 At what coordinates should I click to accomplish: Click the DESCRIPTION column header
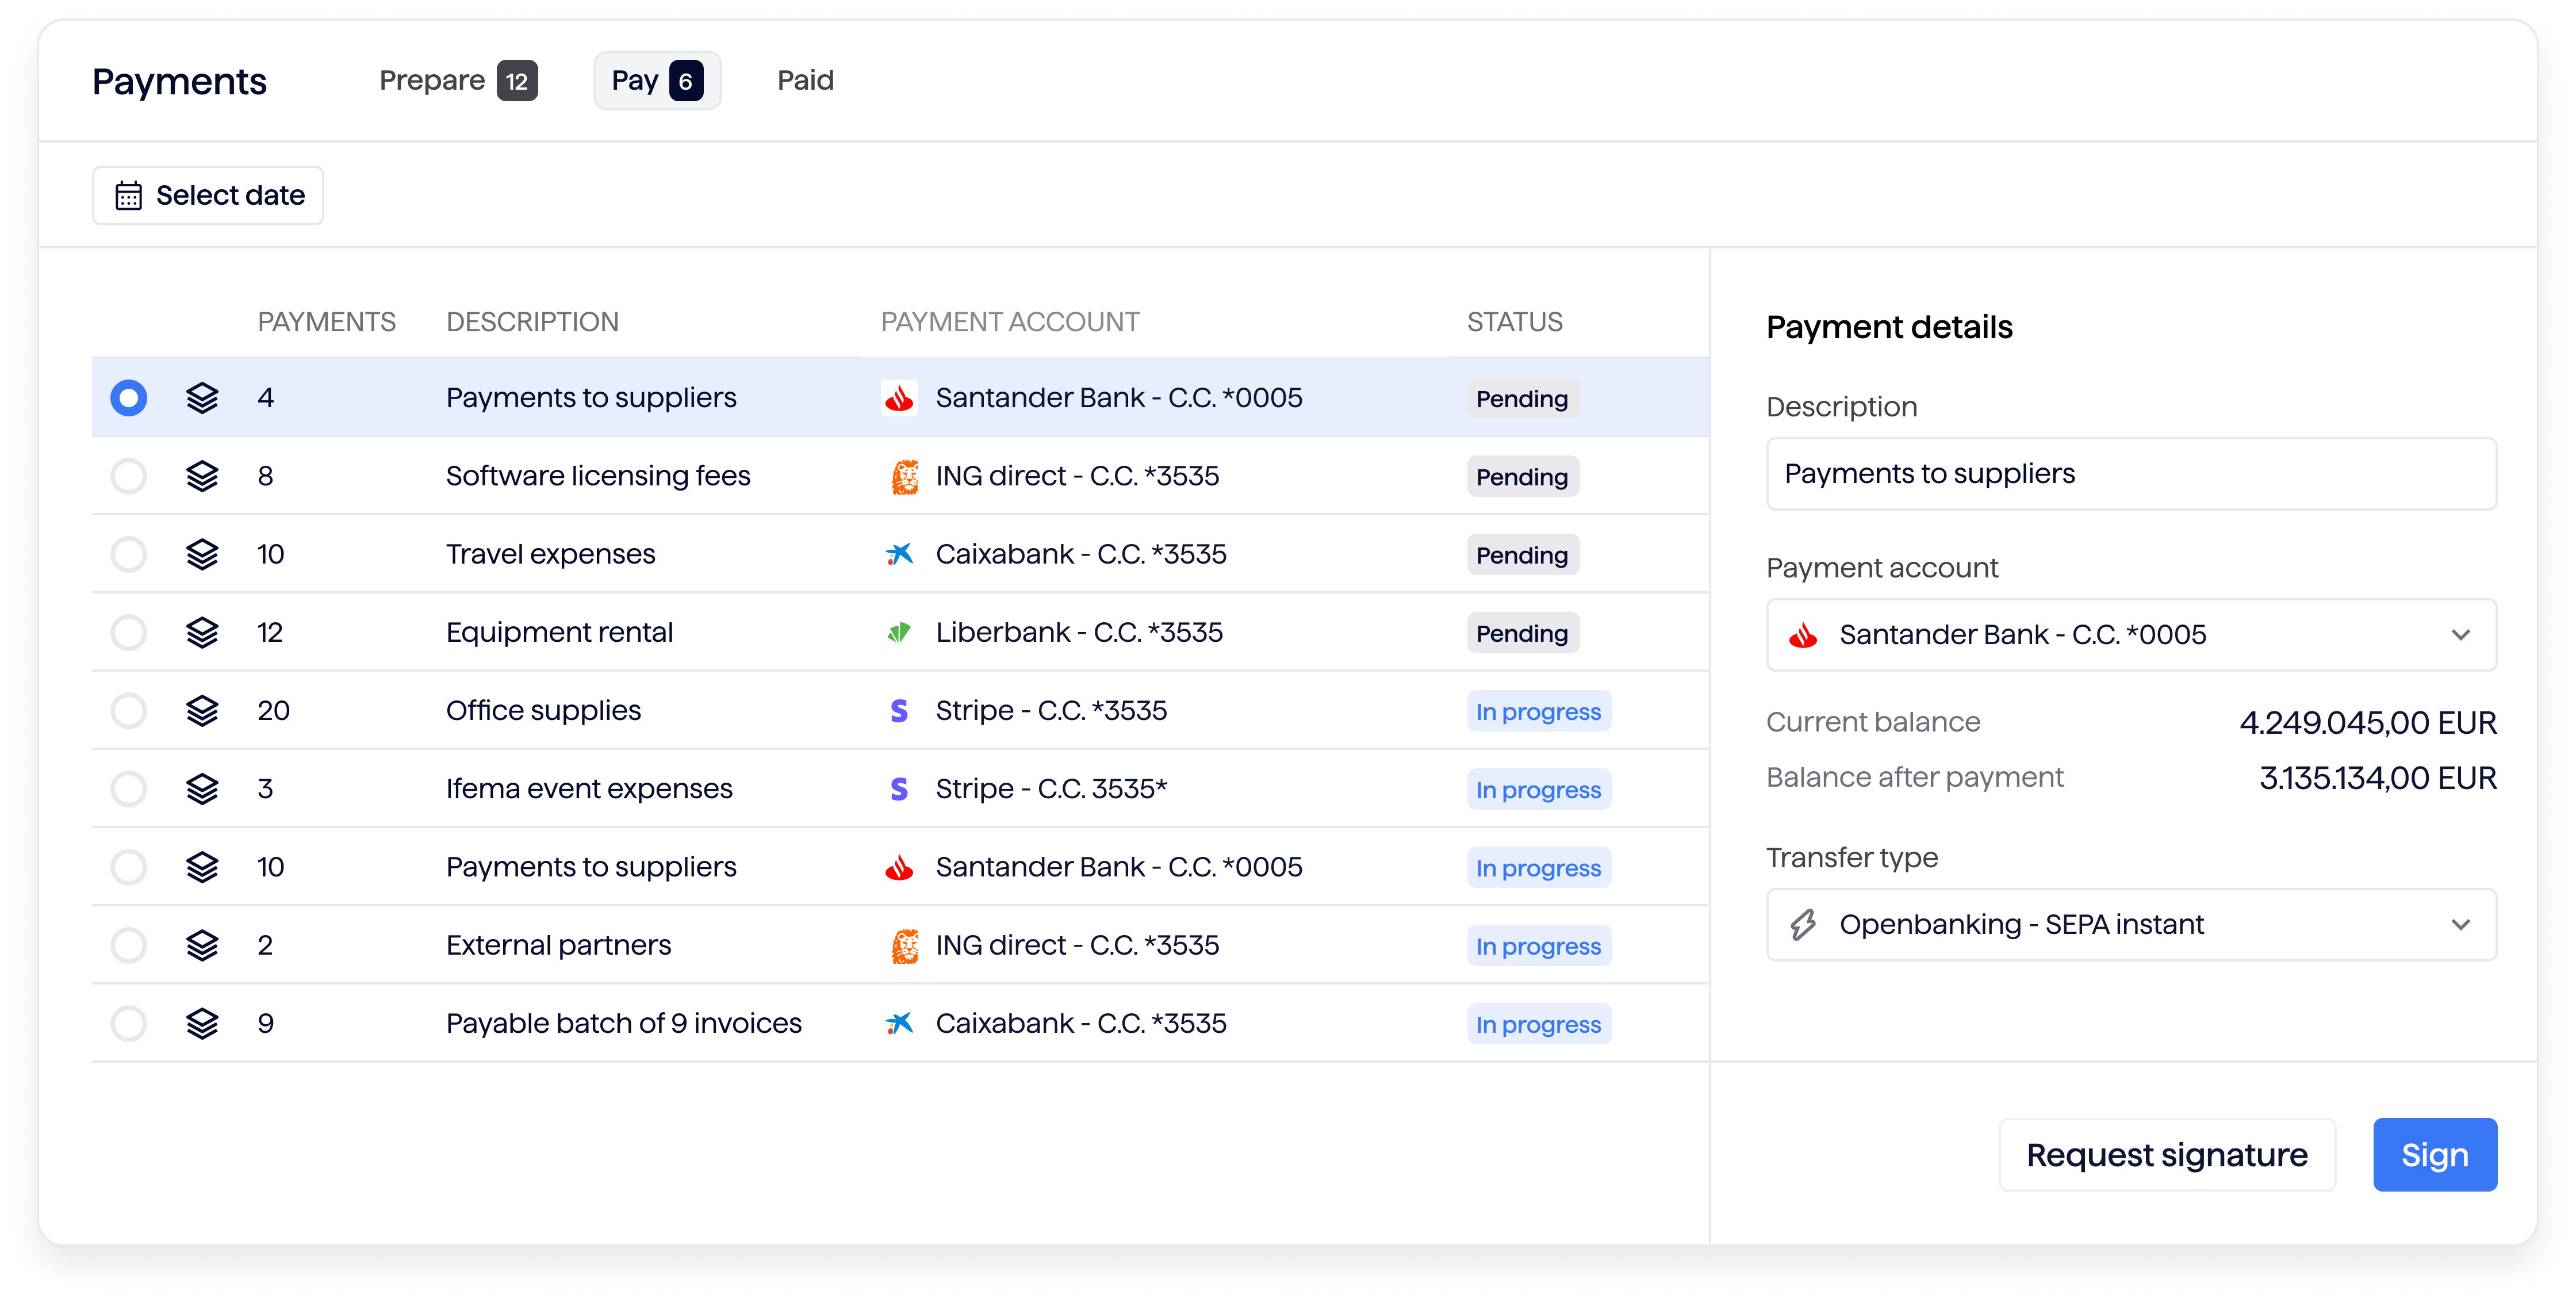tap(532, 322)
